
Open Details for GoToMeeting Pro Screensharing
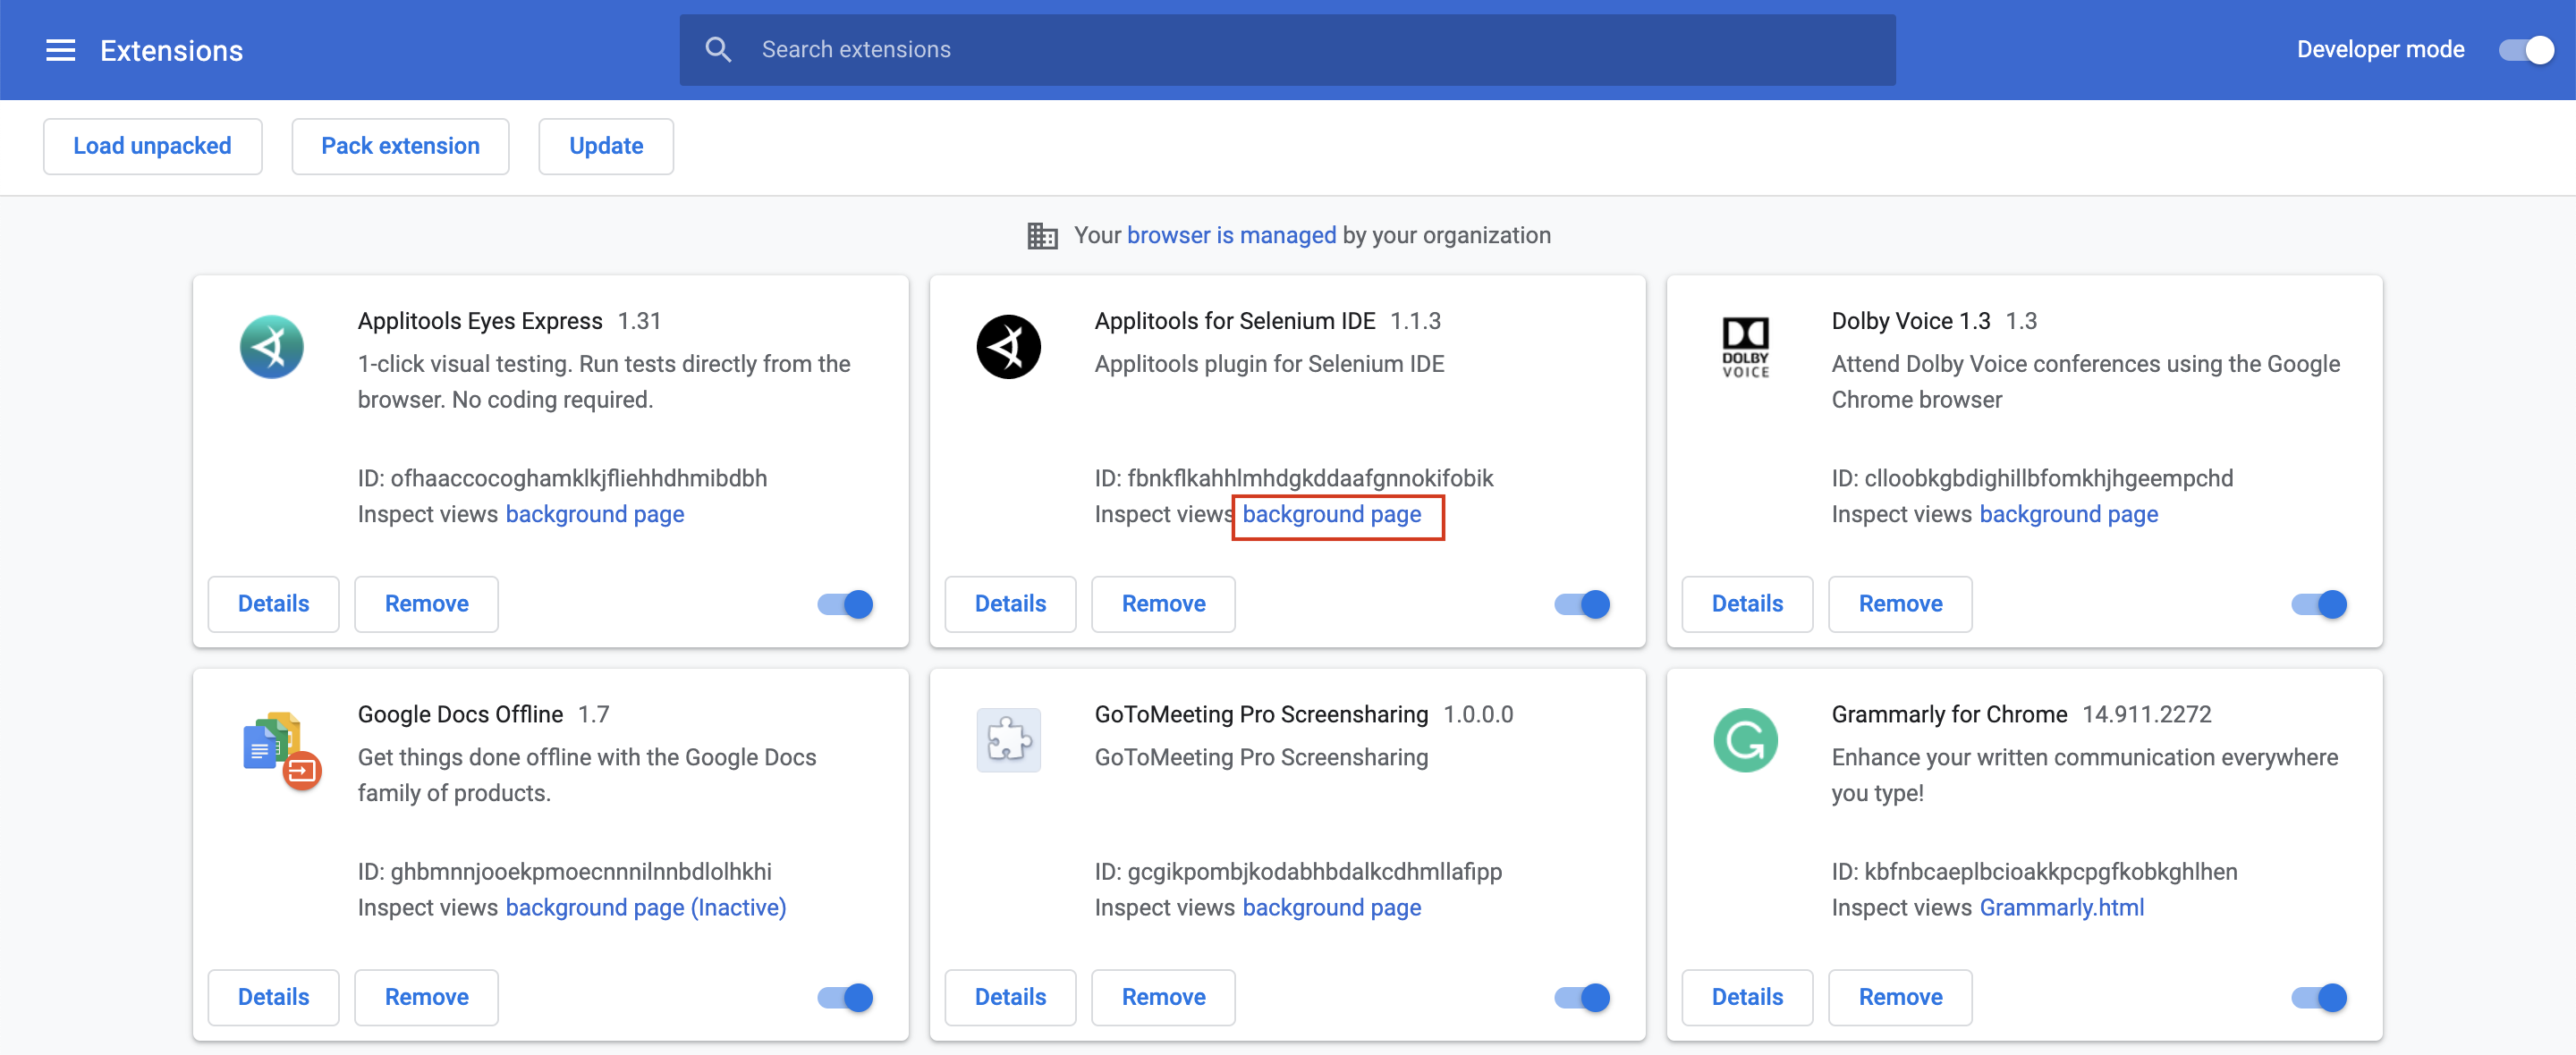click(x=1010, y=997)
